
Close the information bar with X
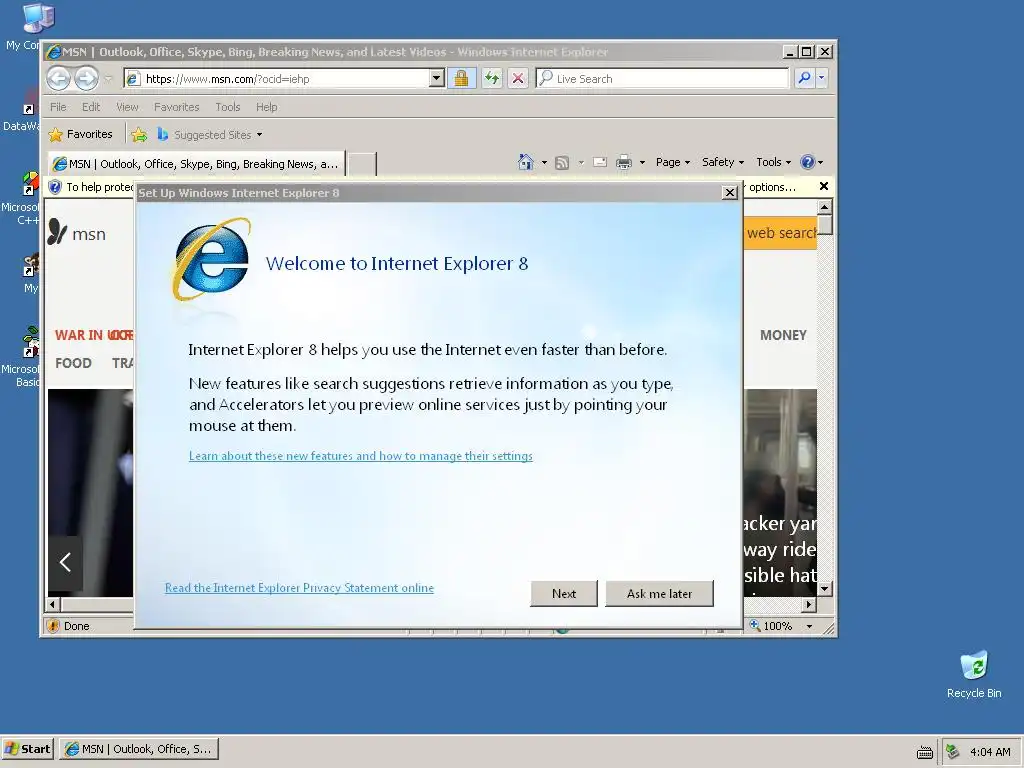pyautogui.click(x=824, y=186)
